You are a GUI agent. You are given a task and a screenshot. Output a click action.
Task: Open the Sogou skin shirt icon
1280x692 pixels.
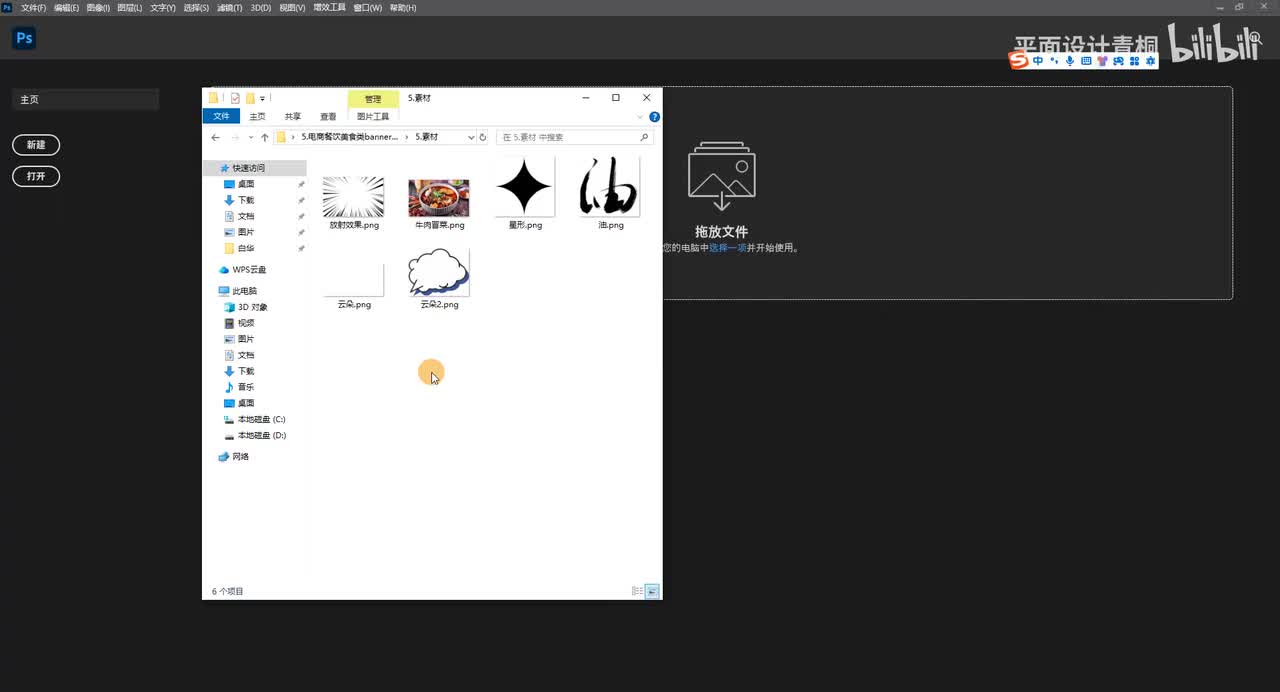pyautogui.click(x=1102, y=61)
